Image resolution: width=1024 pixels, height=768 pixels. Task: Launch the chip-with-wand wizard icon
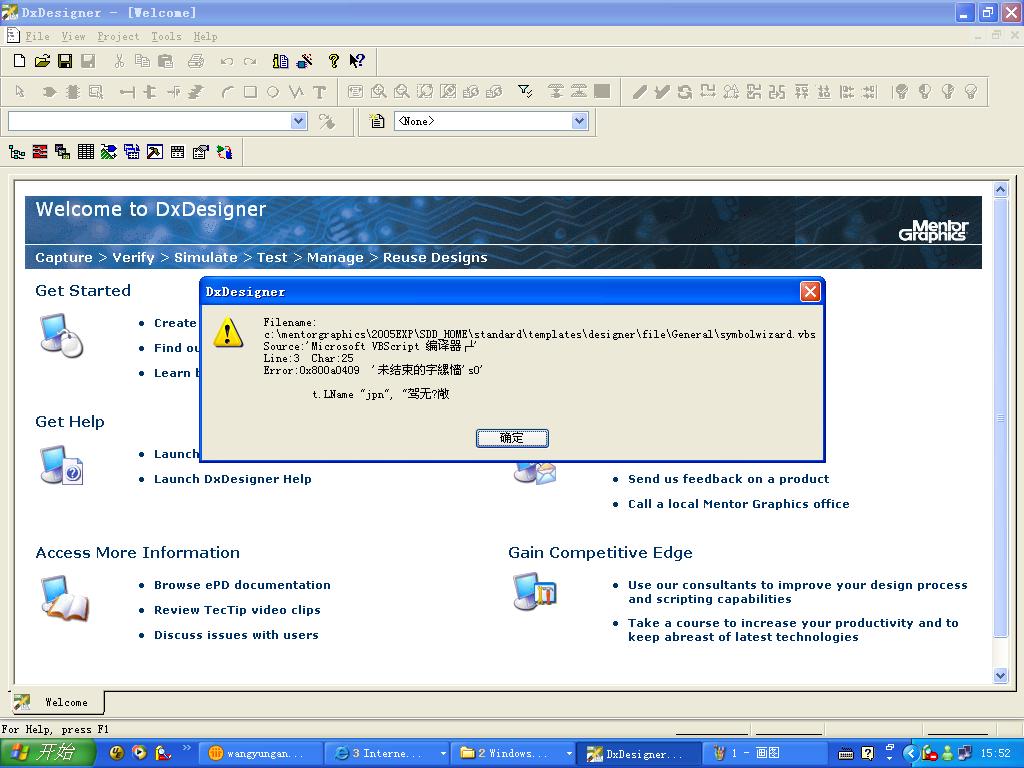pyautogui.click(x=304, y=61)
